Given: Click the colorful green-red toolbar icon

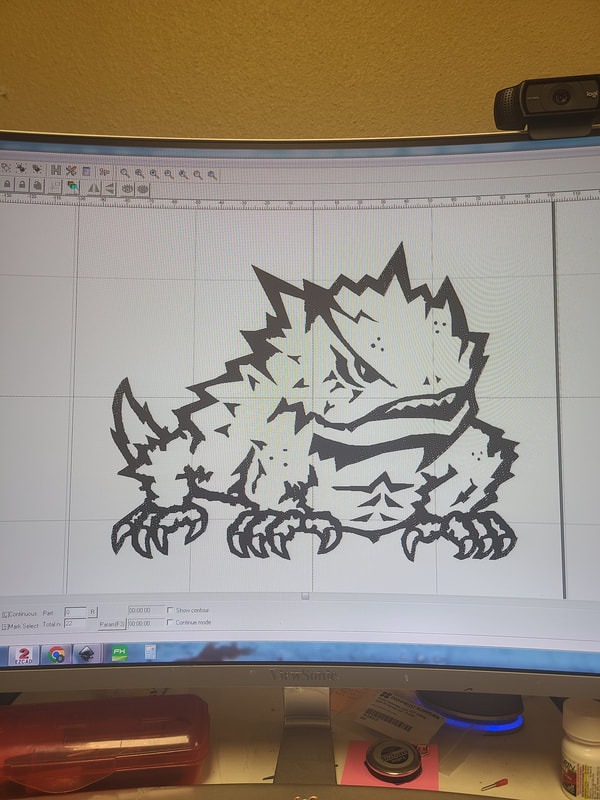Looking at the screenshot, I should click(72, 187).
